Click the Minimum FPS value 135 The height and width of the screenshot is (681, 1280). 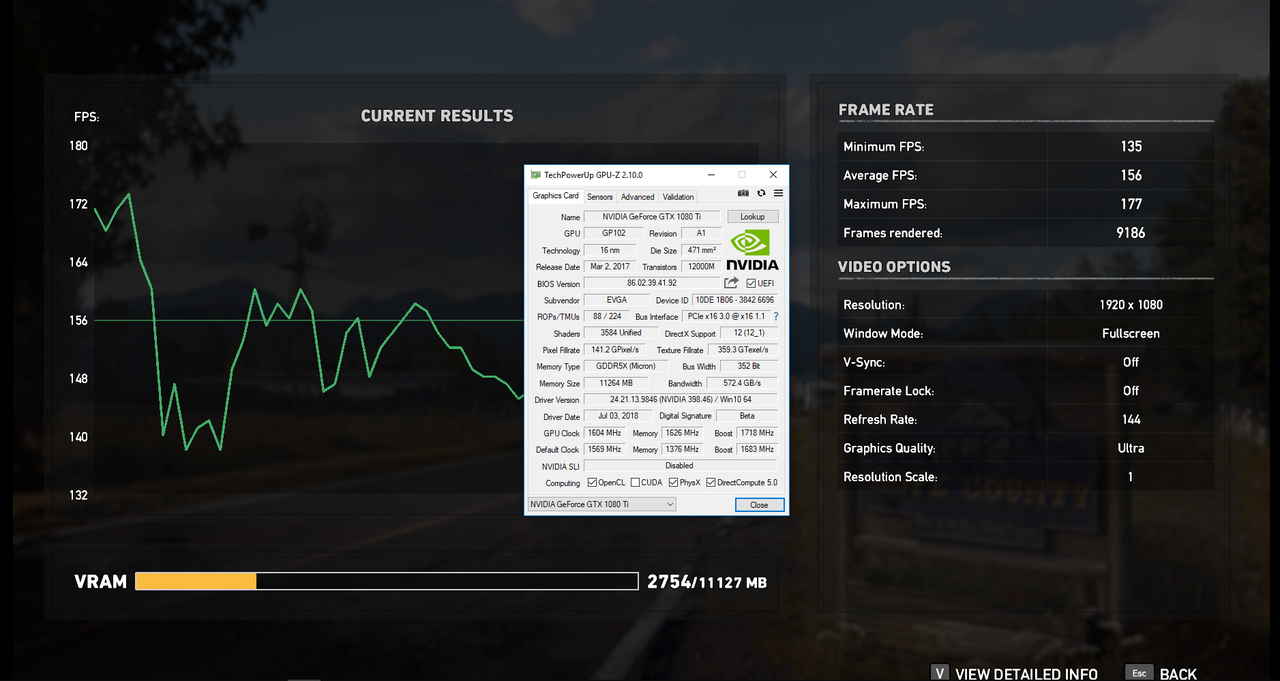[1131, 146]
